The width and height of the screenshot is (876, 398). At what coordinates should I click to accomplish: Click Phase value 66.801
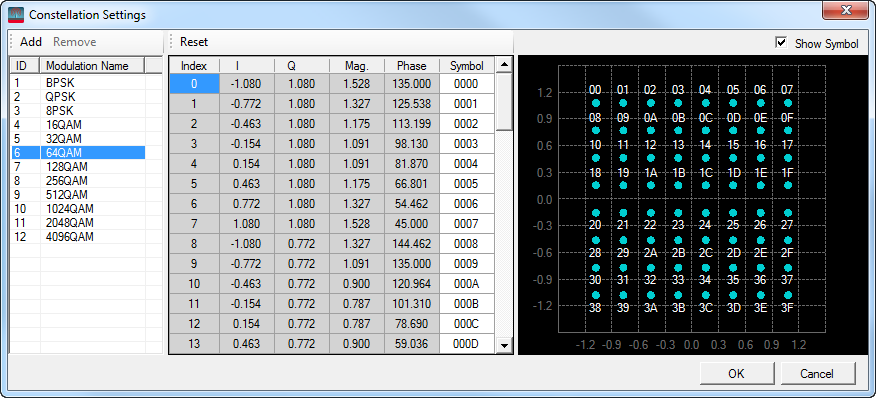pyautogui.click(x=412, y=184)
